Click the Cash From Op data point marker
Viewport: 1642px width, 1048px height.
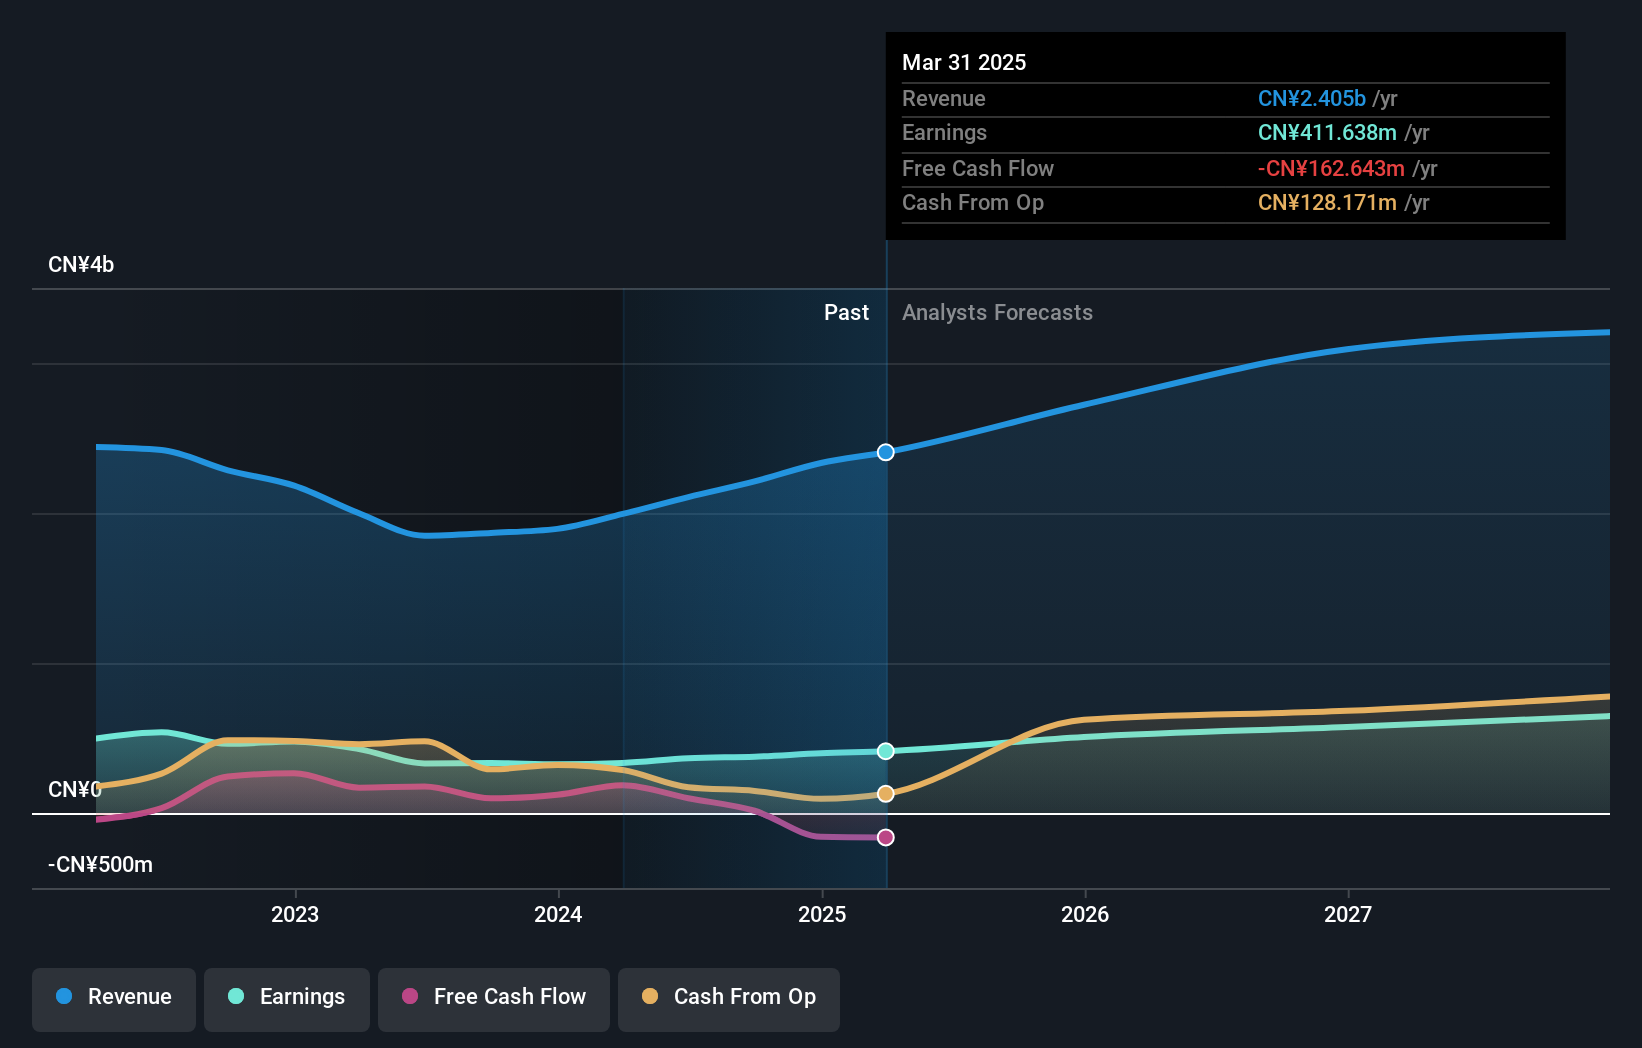pos(886,794)
